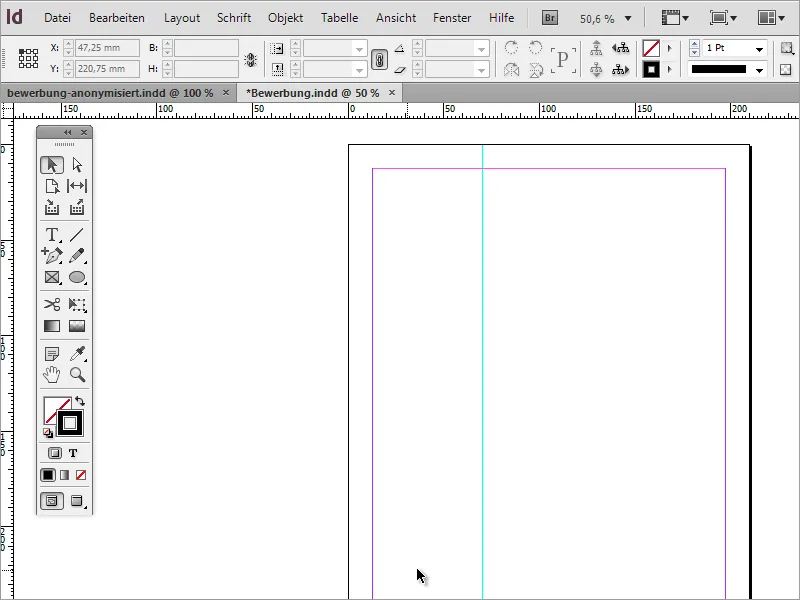
Task: Expand the fill color flyout arrow
Action: point(669,48)
